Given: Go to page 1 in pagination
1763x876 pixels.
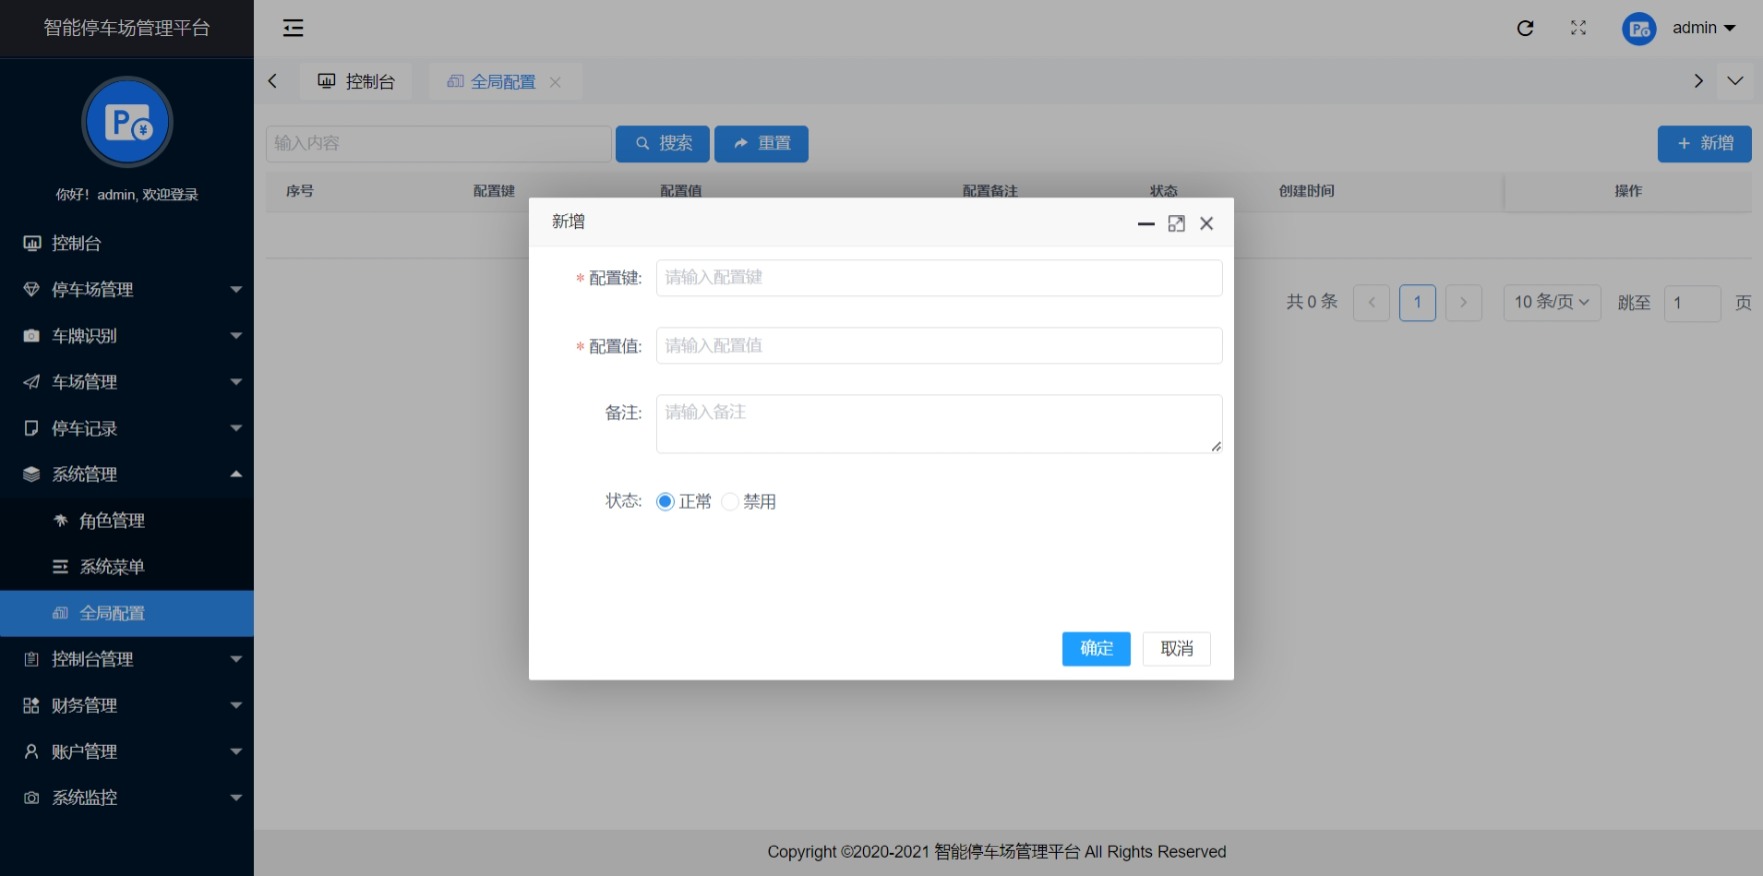Looking at the screenshot, I should (1417, 302).
